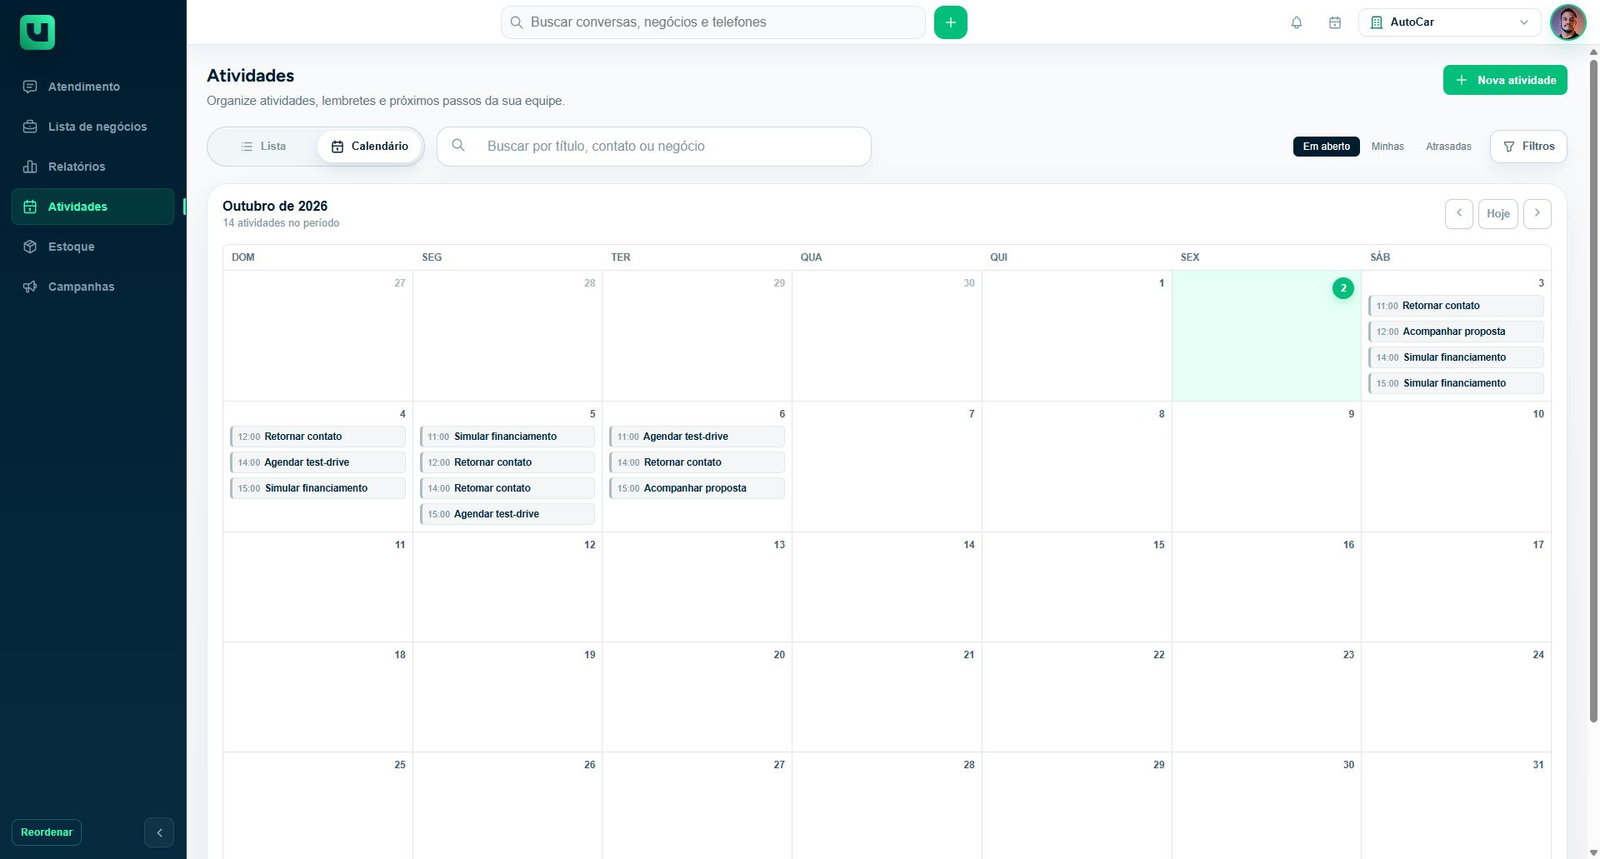Image resolution: width=1600 pixels, height=859 pixels.
Task: Open Lista de negócios in sidebar
Action: coord(93,127)
